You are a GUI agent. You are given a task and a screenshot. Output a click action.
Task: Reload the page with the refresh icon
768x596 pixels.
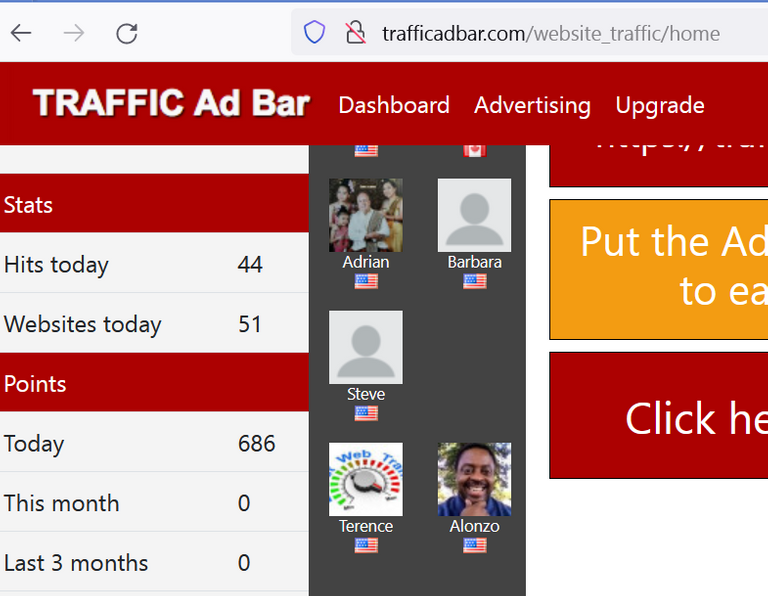coord(126,33)
